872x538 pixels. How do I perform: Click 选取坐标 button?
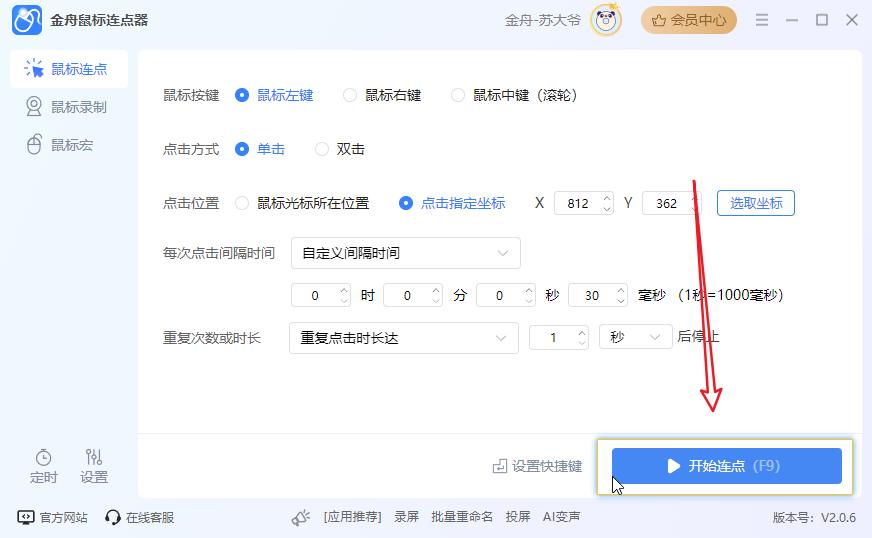point(755,203)
